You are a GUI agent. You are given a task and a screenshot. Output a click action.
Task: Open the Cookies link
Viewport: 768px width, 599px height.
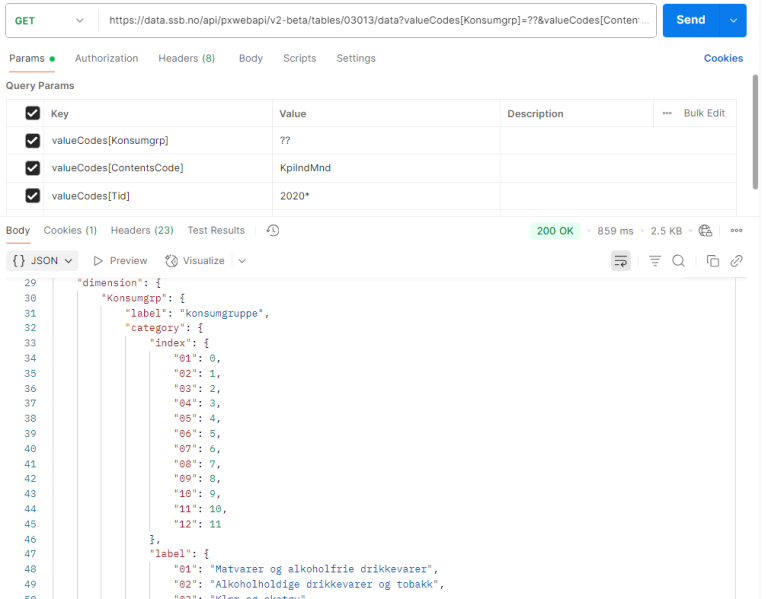click(x=723, y=58)
